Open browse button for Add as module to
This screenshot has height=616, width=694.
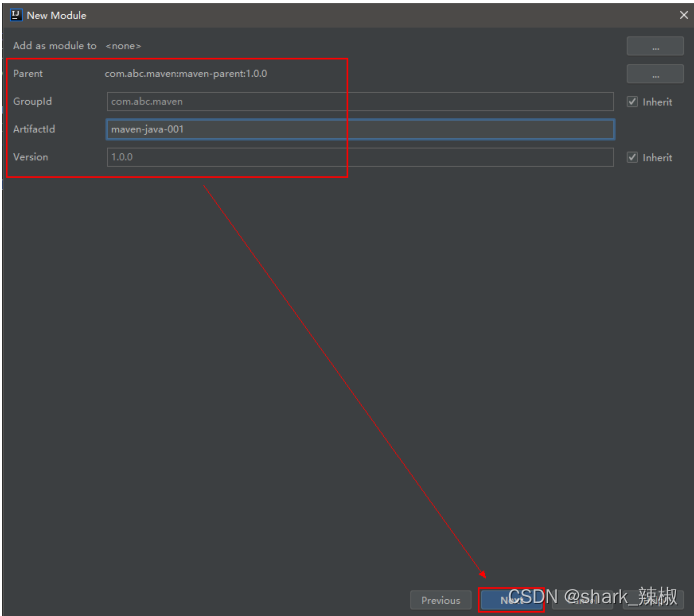[654, 46]
